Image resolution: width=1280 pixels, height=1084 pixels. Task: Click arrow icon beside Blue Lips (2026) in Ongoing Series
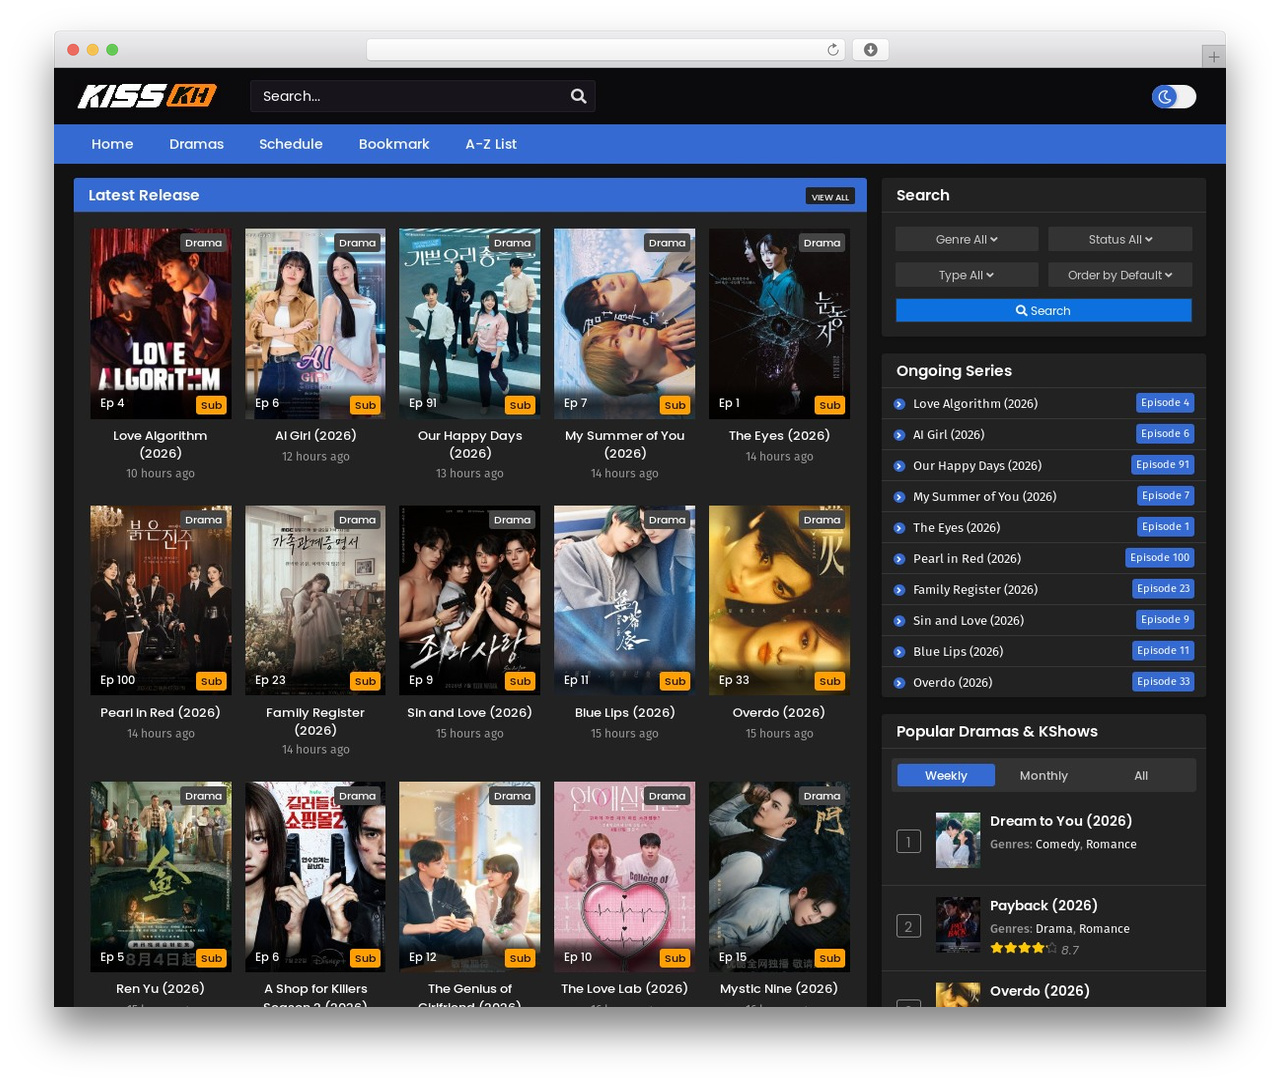click(x=900, y=652)
